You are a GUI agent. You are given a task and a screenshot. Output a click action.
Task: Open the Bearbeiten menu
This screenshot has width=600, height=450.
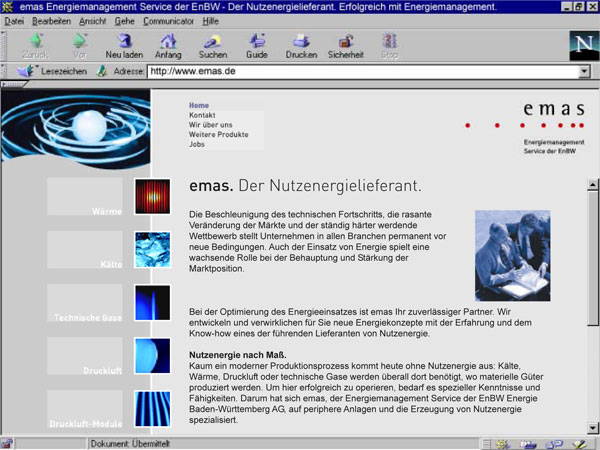coord(51,21)
